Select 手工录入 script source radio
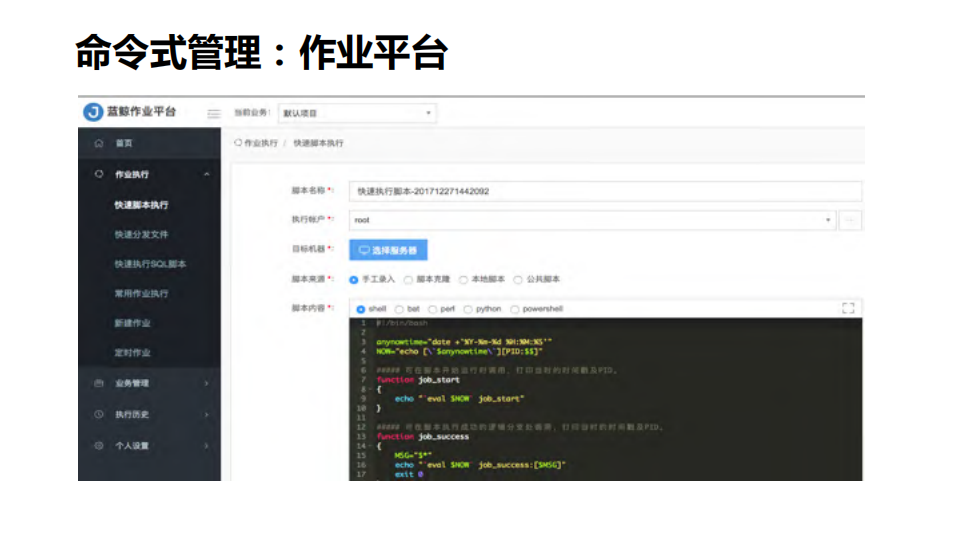959x539 pixels. [x=354, y=280]
